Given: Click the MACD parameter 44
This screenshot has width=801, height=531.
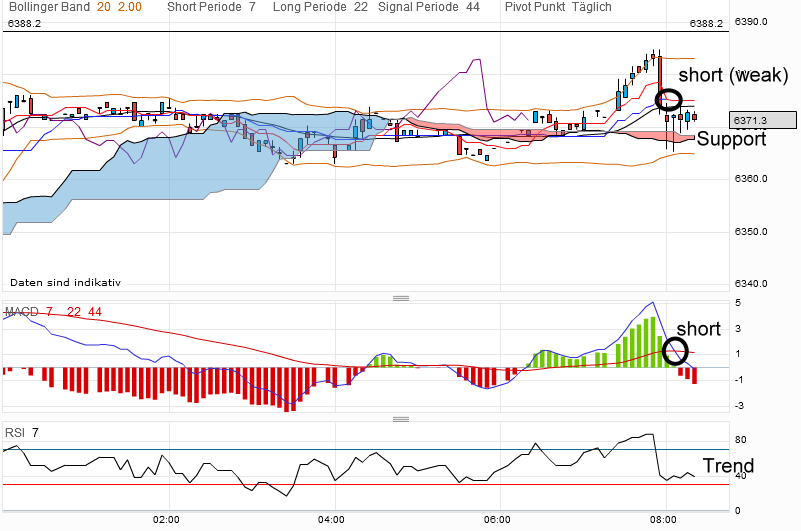Looking at the screenshot, I should click(95, 312).
